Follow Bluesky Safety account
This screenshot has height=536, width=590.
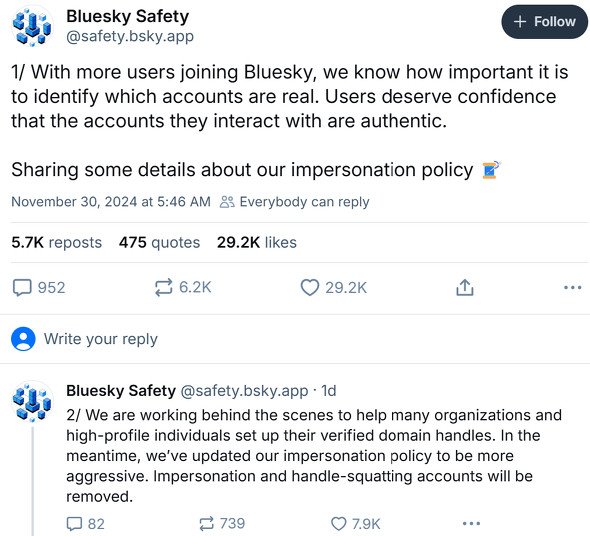click(x=544, y=22)
